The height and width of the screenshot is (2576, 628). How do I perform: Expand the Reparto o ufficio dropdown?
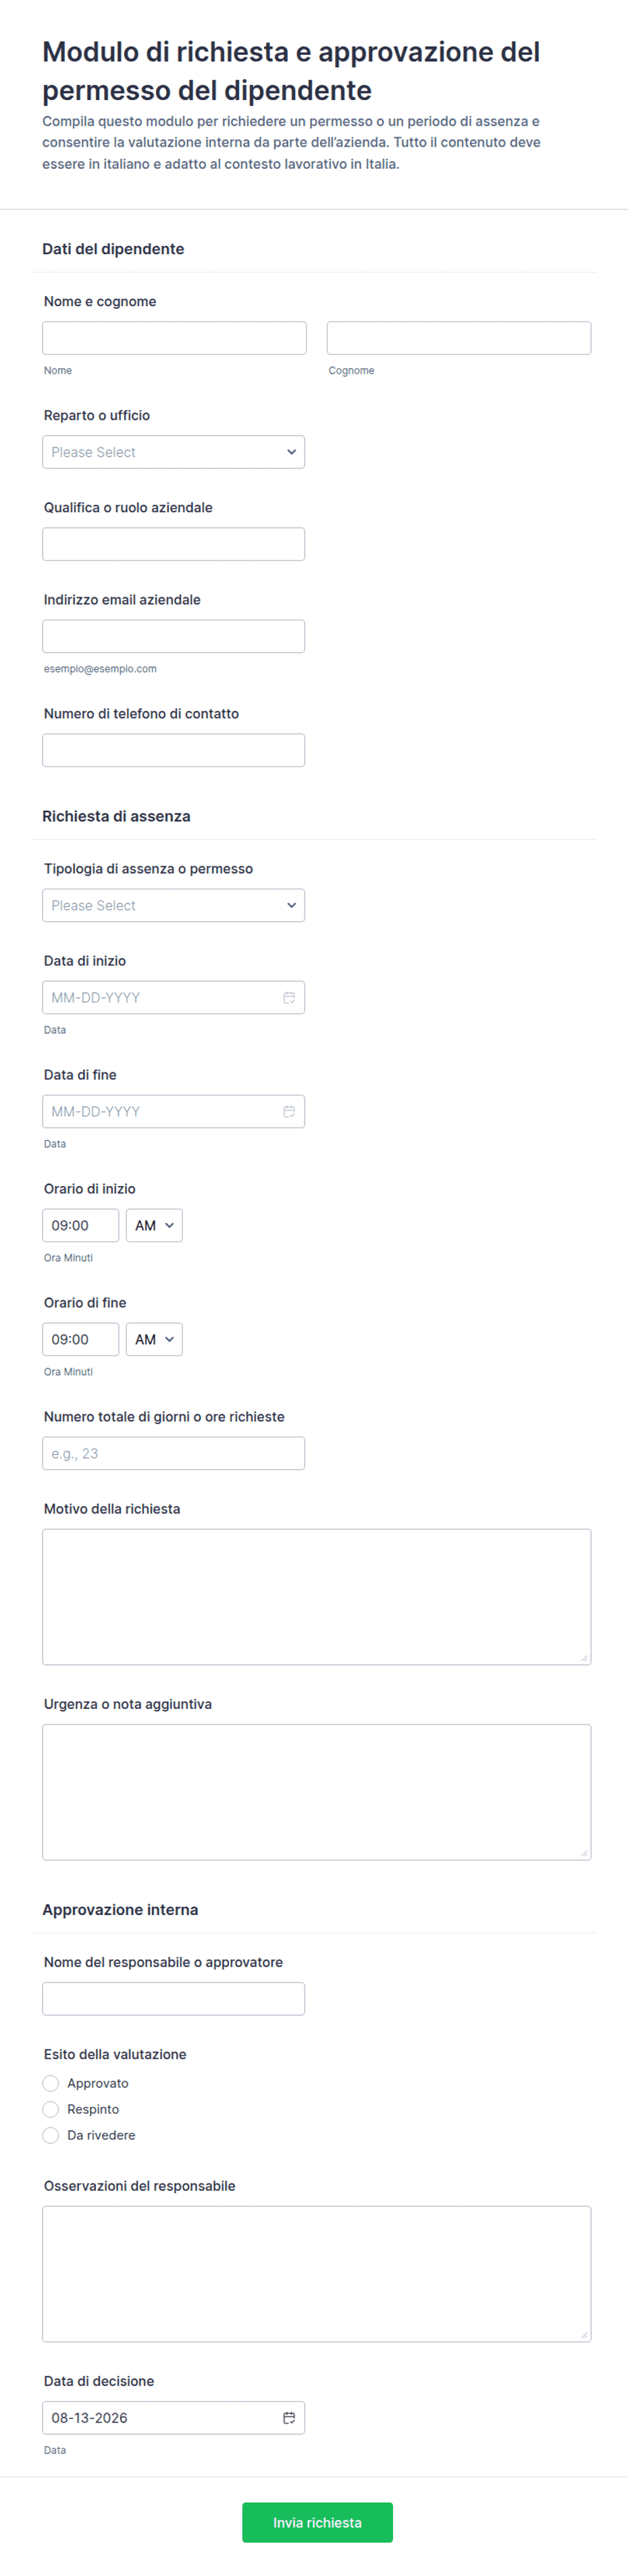click(173, 452)
